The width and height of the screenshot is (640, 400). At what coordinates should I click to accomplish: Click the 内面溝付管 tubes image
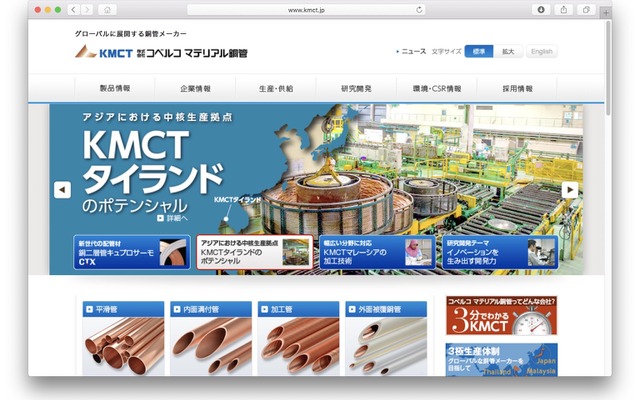tap(211, 347)
